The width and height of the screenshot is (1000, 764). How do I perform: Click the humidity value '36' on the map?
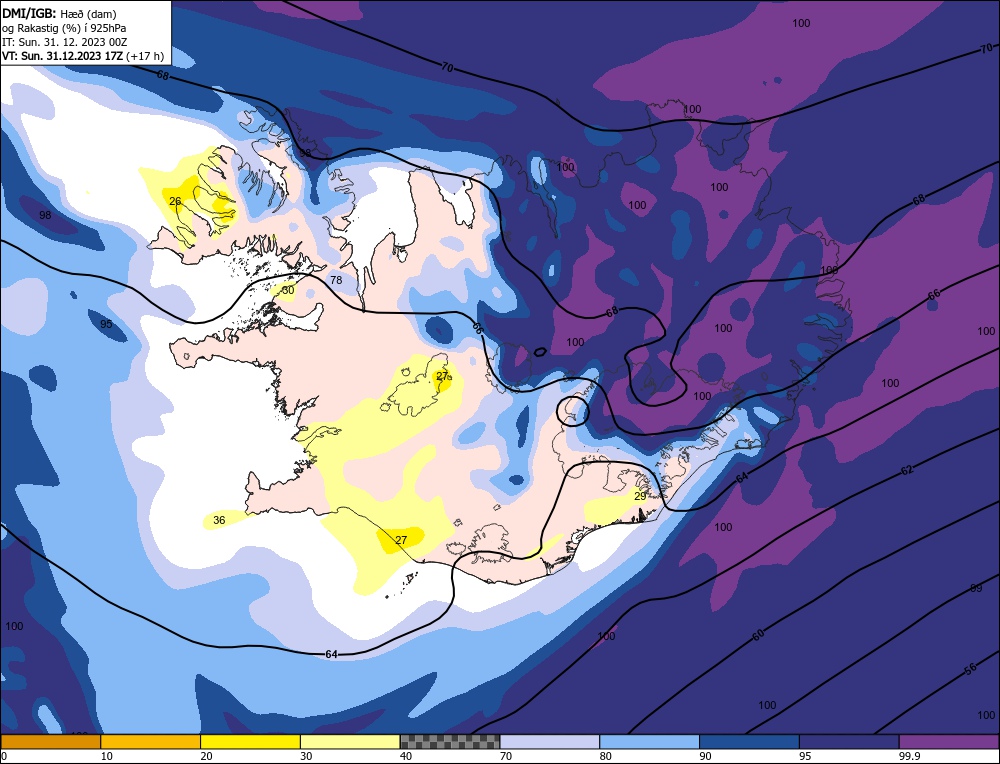(219, 520)
